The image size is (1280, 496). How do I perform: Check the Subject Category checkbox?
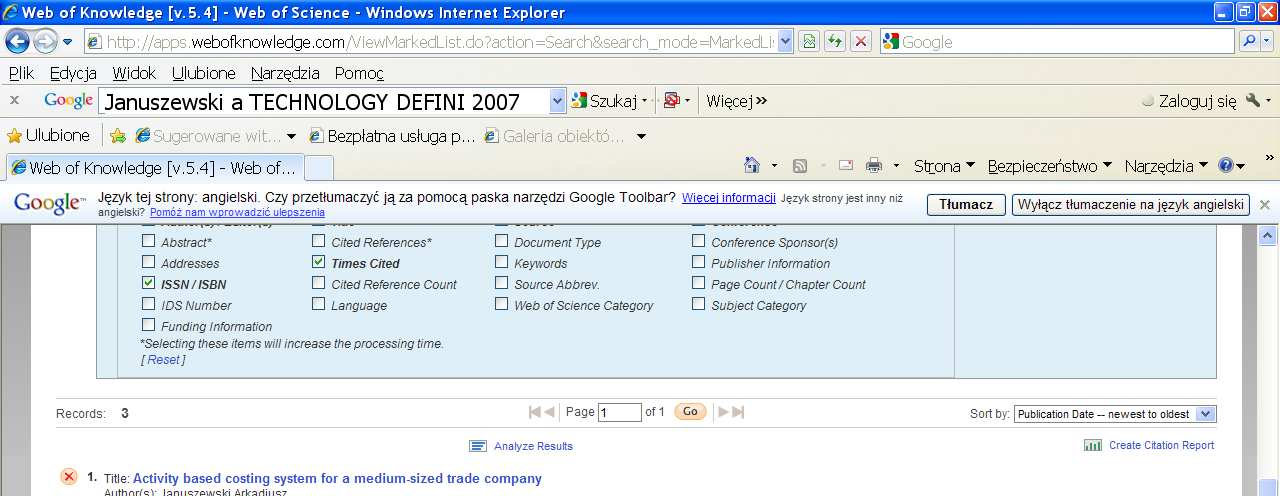point(698,304)
